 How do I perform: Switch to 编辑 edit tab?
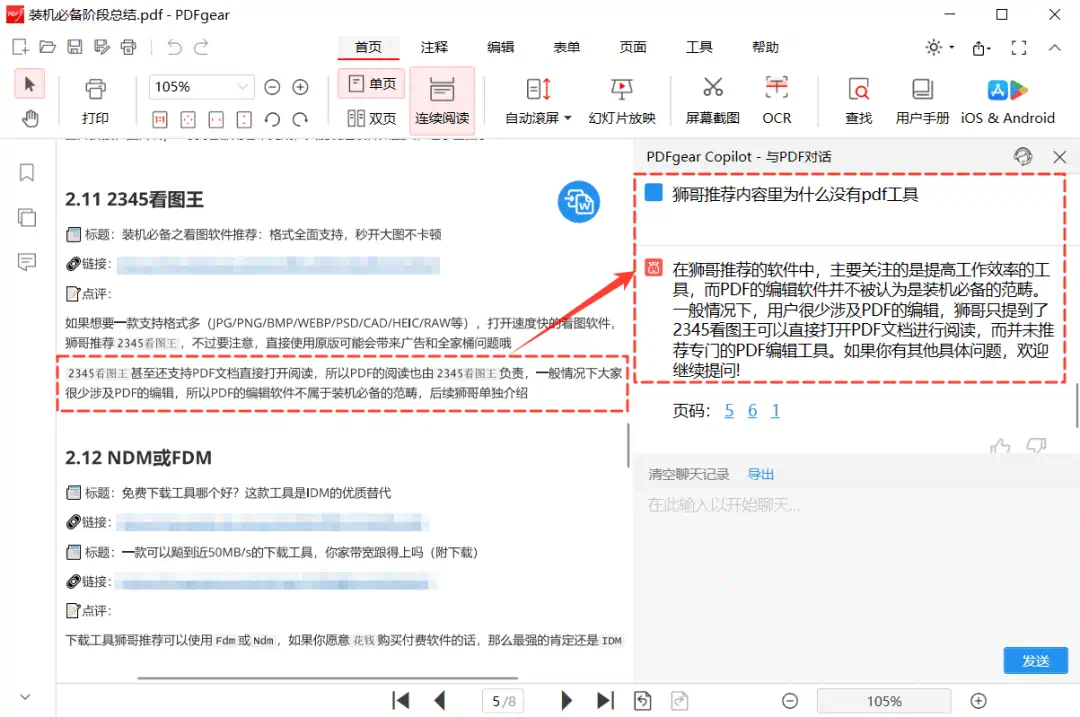(x=500, y=47)
